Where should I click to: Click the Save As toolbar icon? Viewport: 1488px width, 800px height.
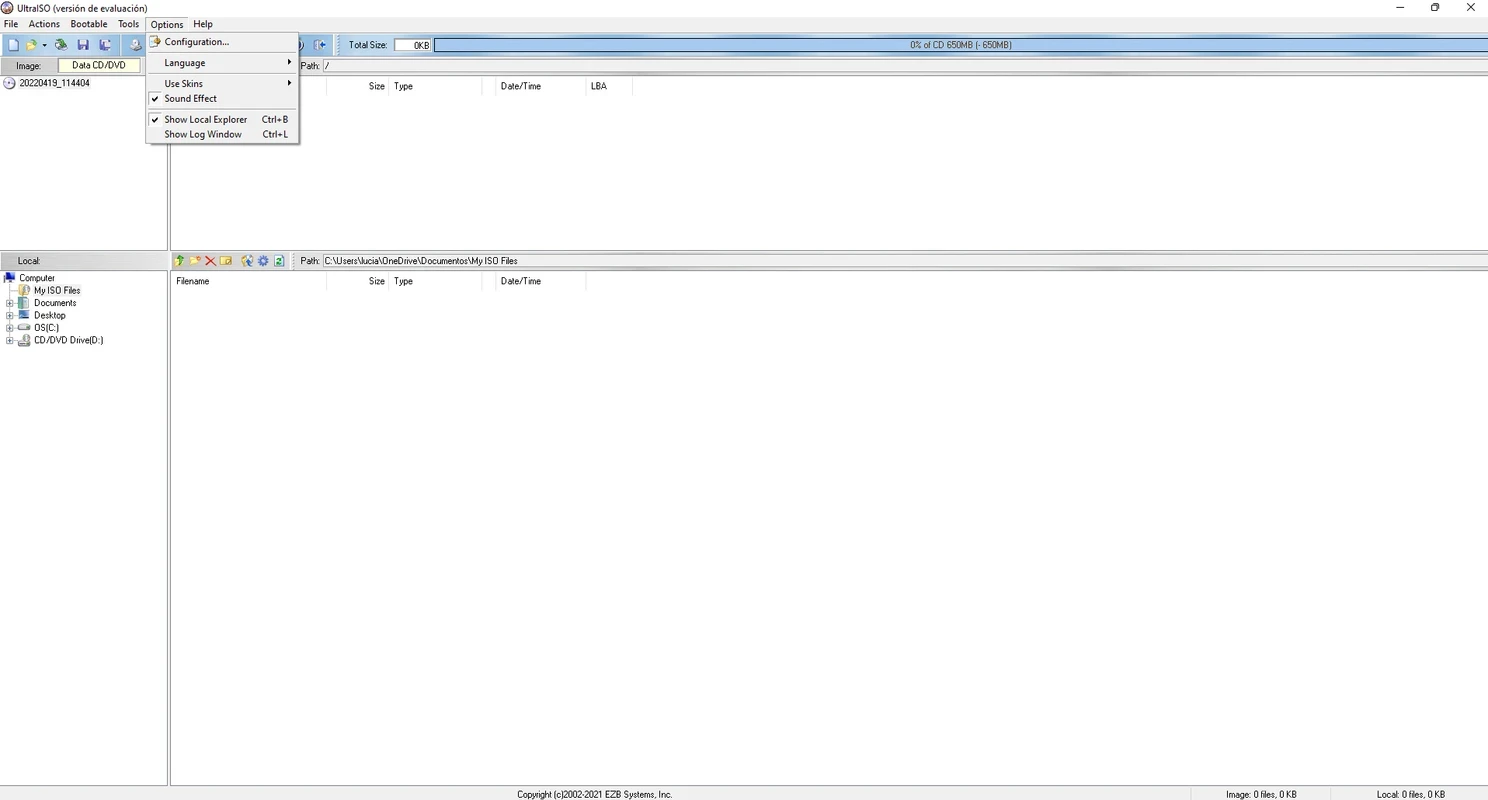point(104,45)
